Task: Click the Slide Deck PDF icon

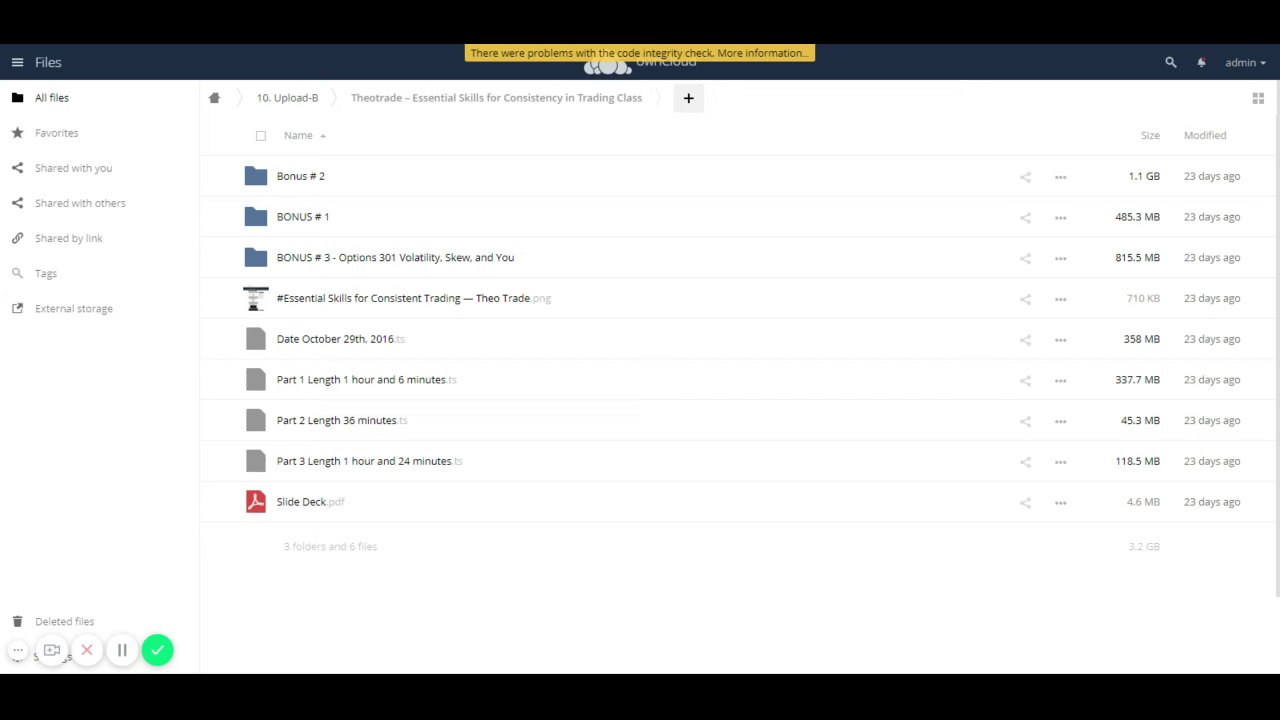Action: pos(256,502)
